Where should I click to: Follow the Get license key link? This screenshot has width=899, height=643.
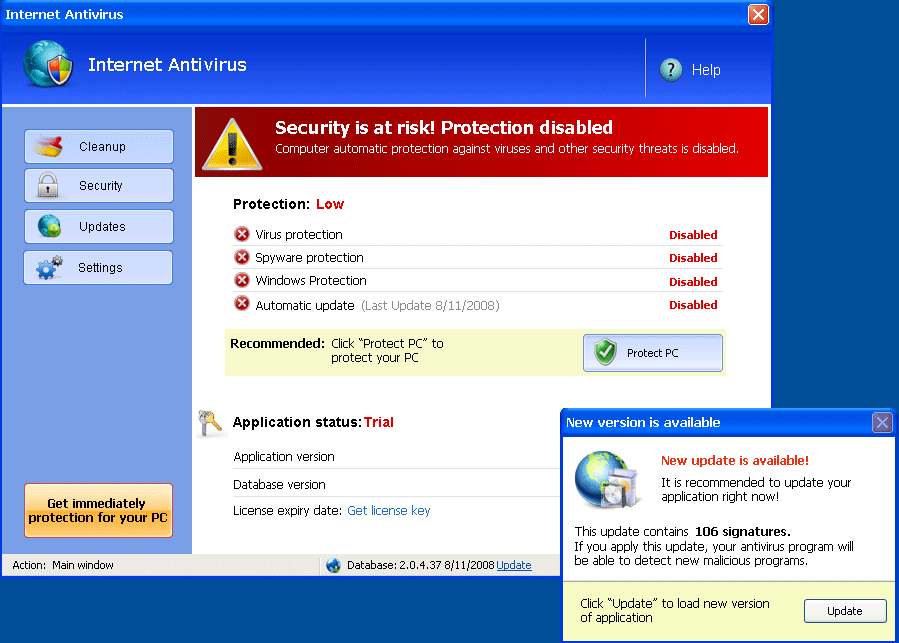[x=388, y=511]
